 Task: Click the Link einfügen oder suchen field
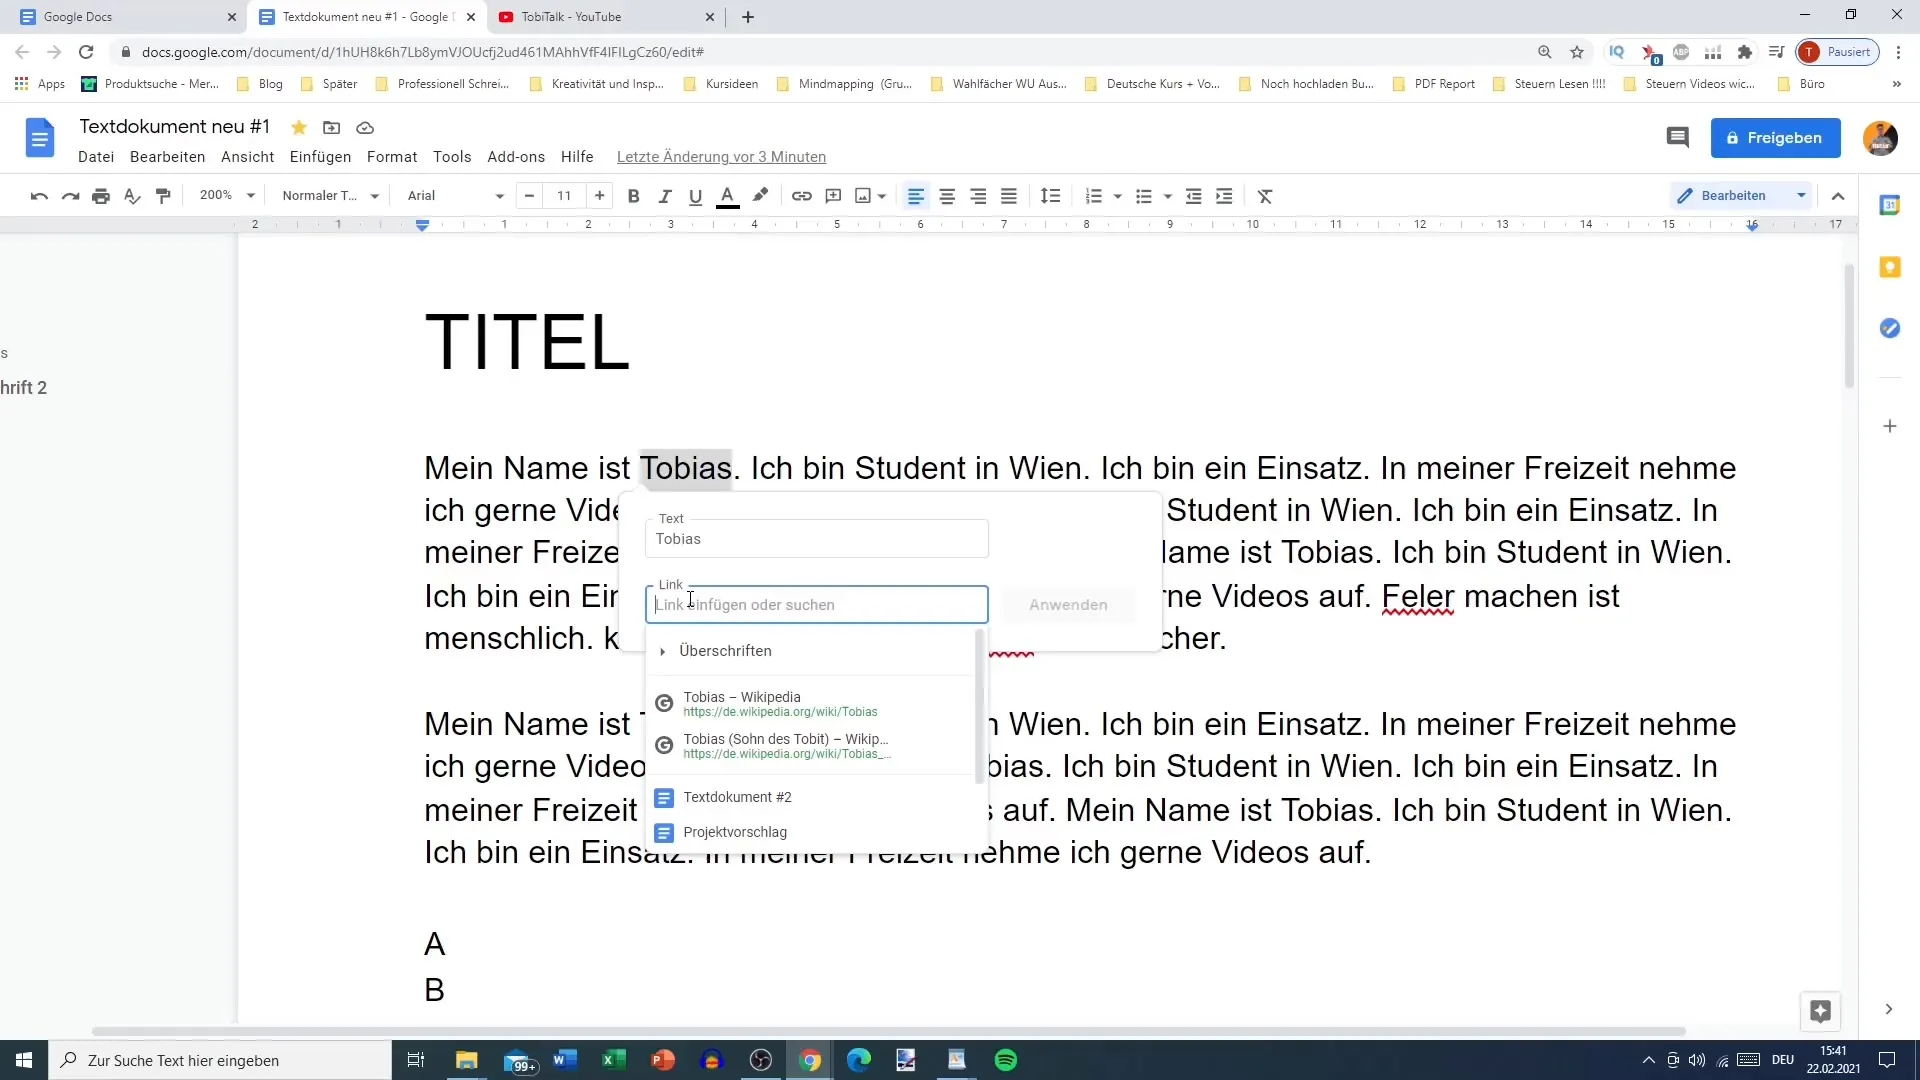pos(817,605)
